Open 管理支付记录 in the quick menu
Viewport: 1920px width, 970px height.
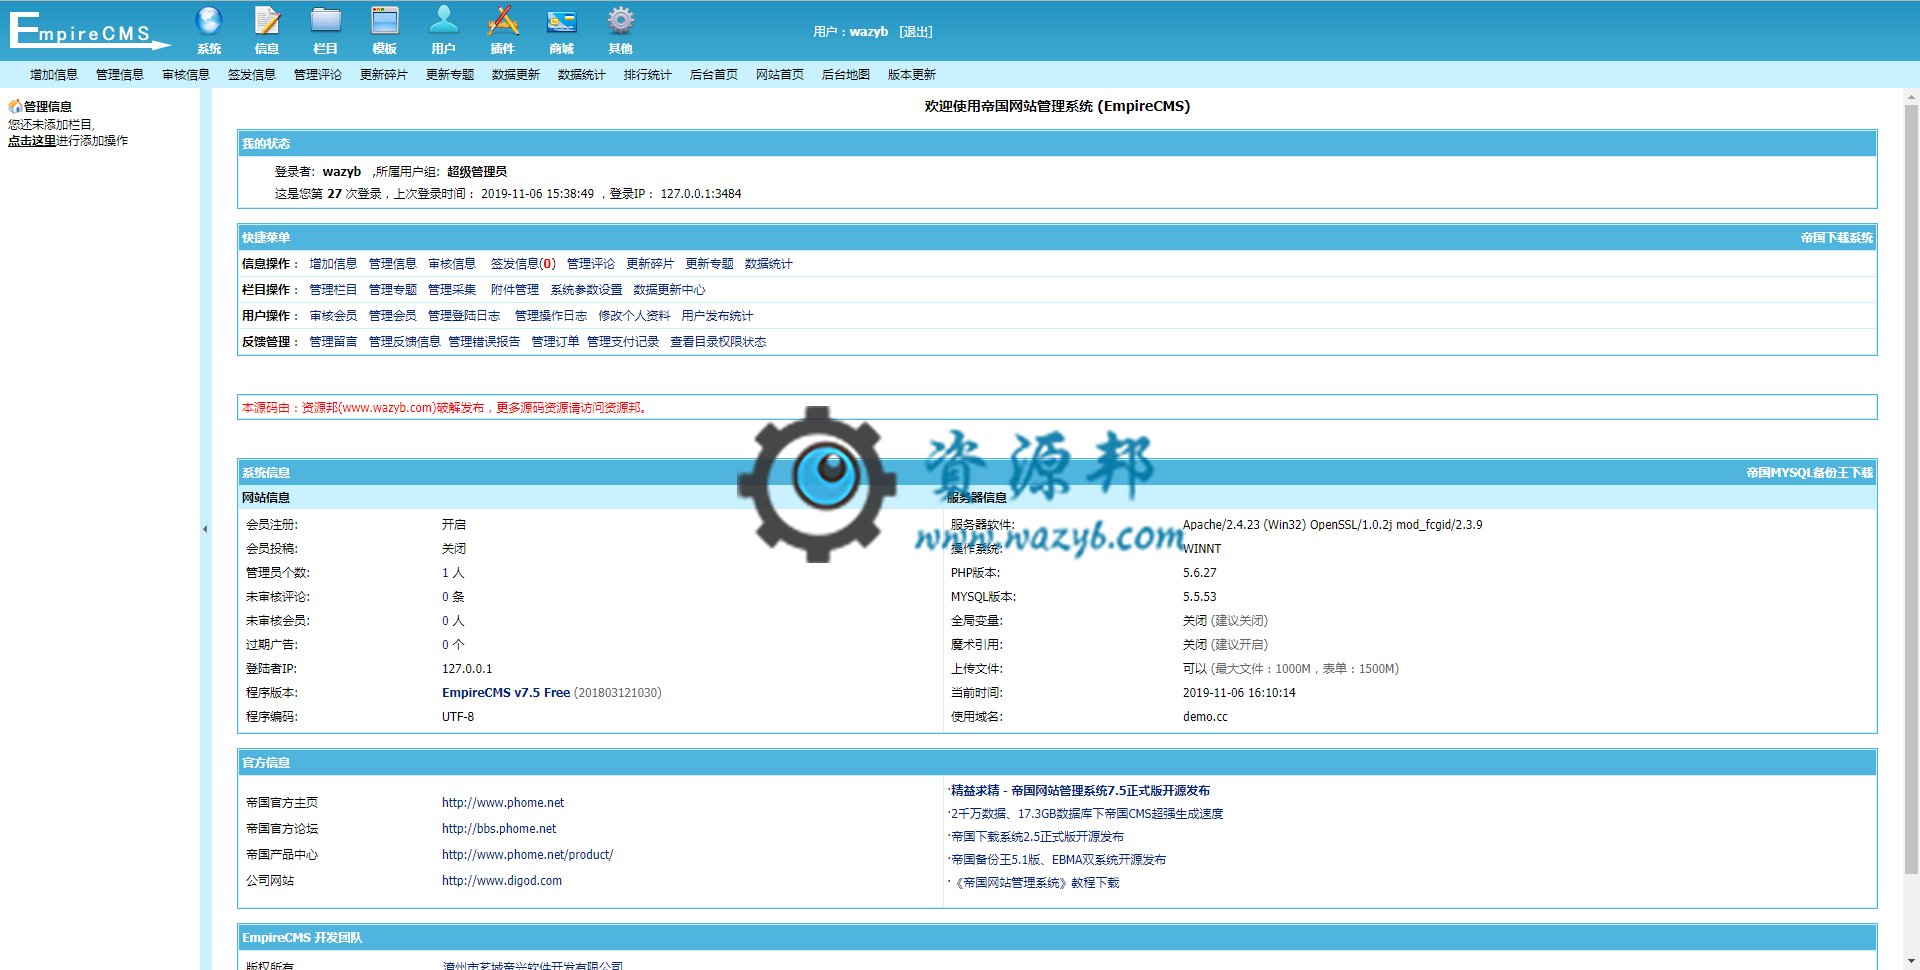pos(623,342)
